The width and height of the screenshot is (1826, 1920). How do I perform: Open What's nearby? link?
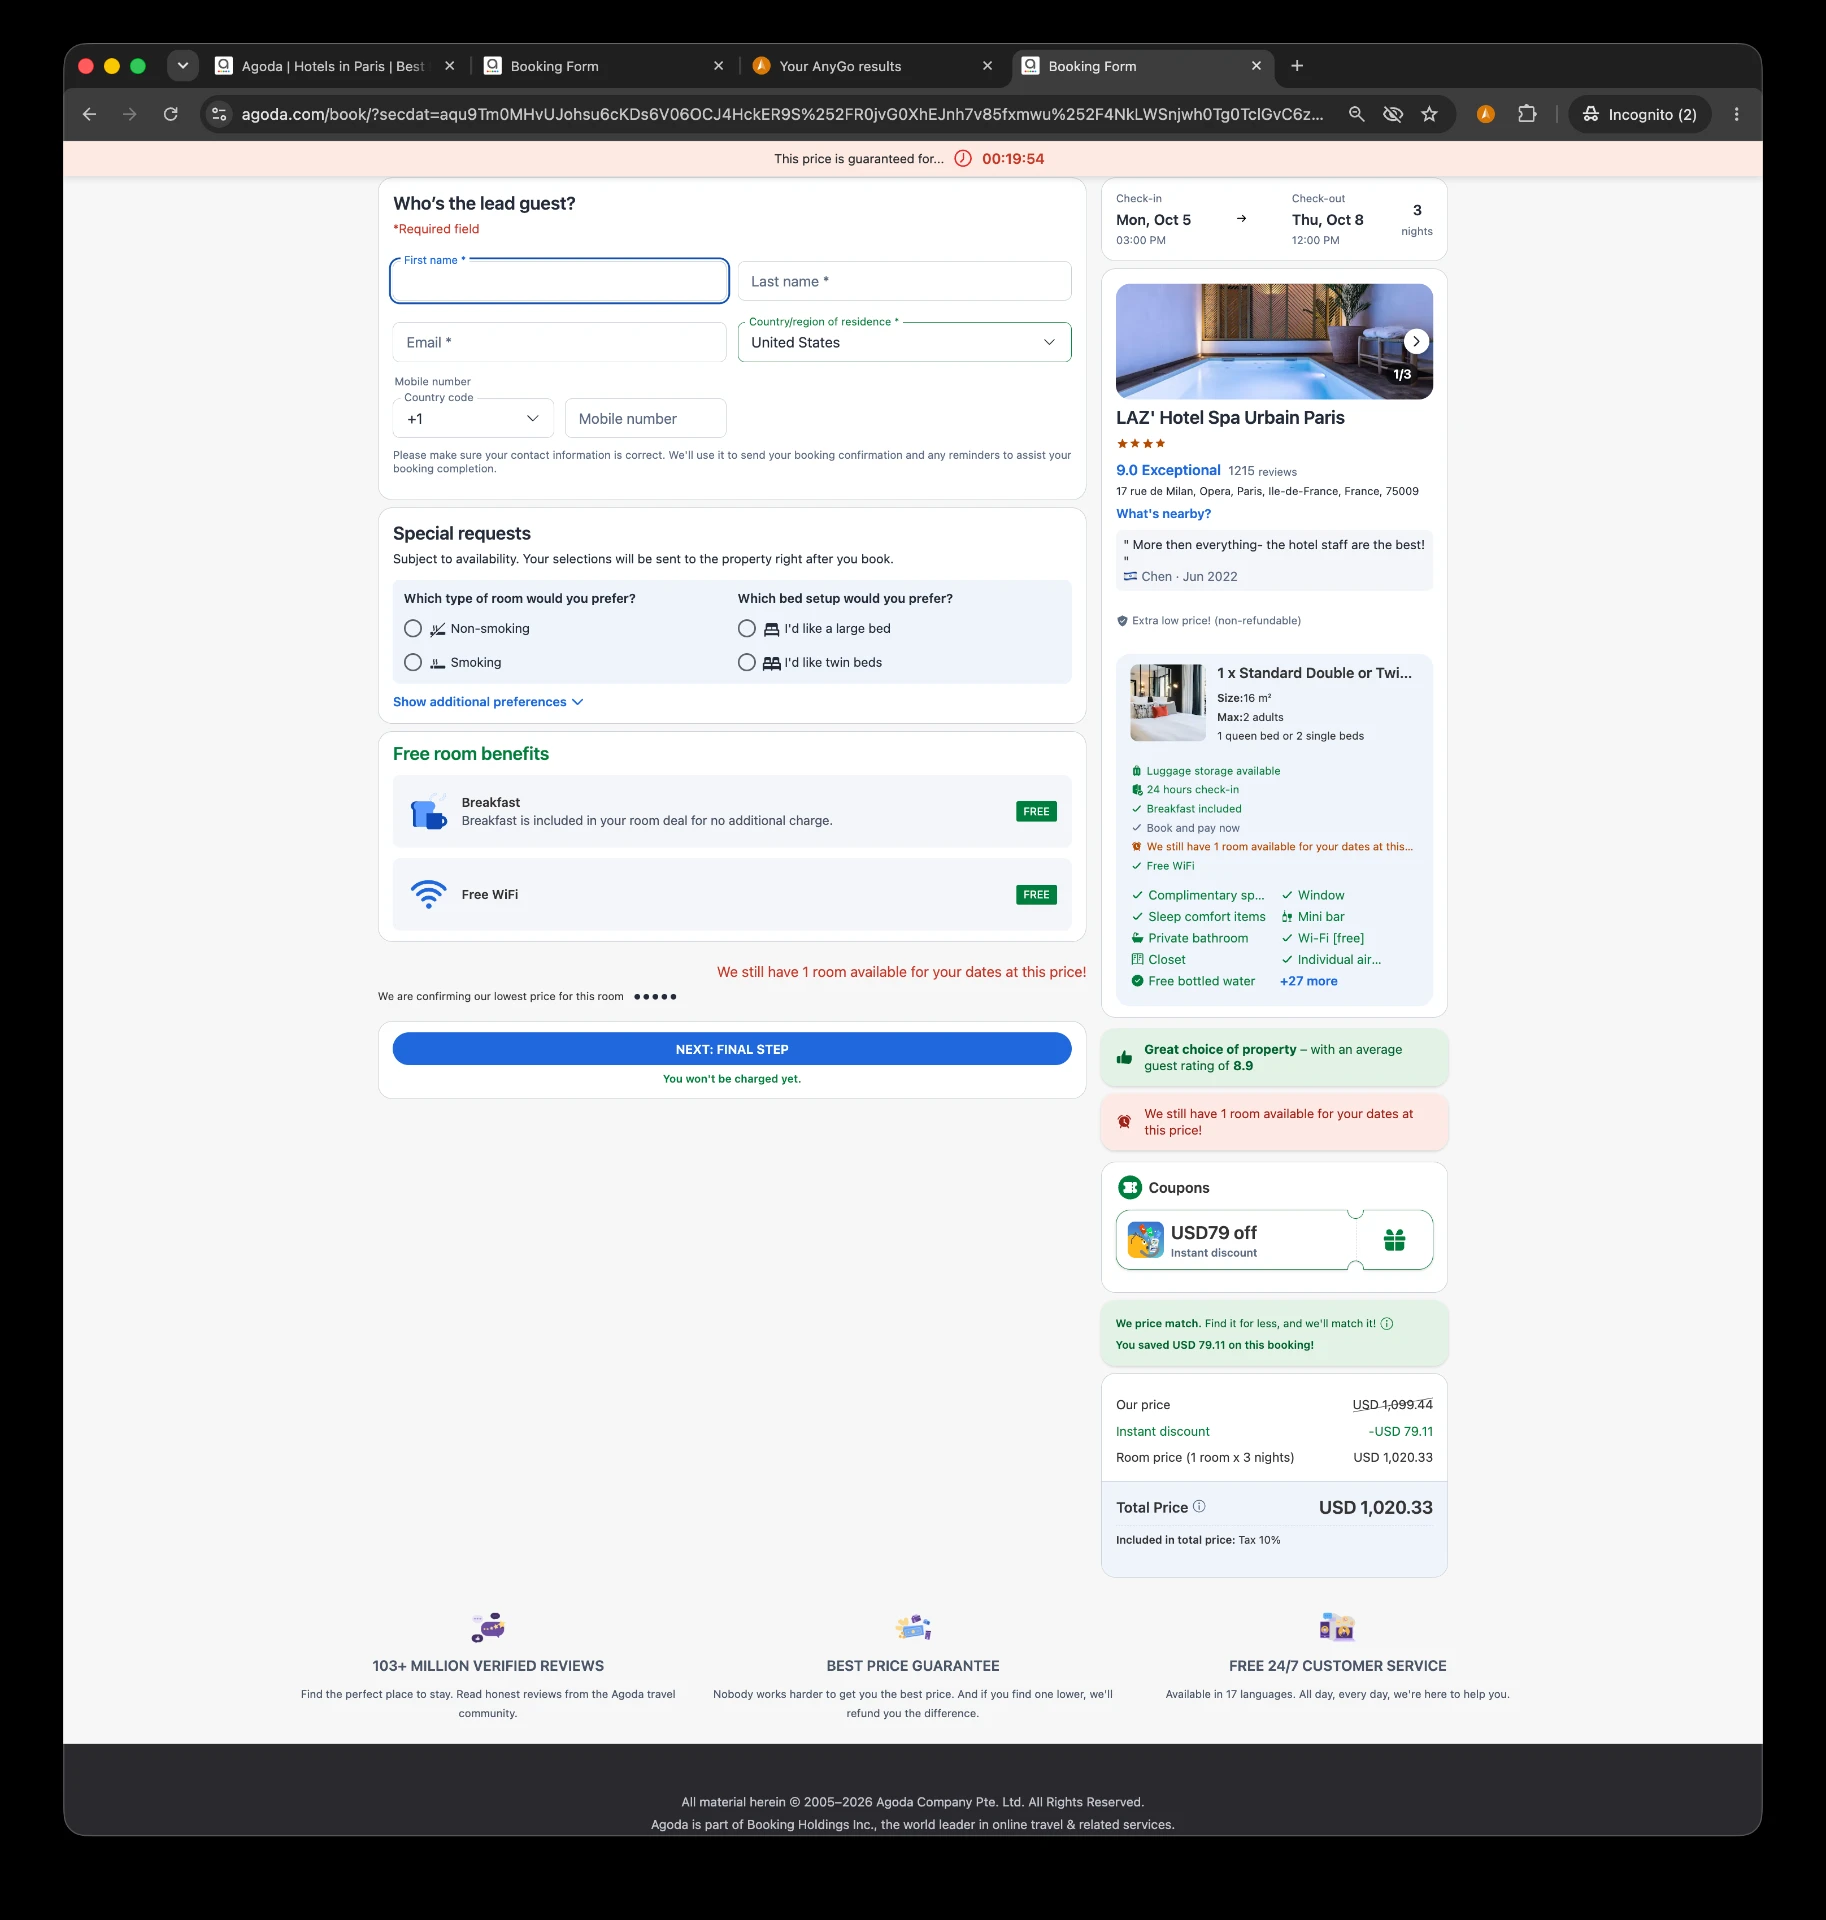point(1163,514)
